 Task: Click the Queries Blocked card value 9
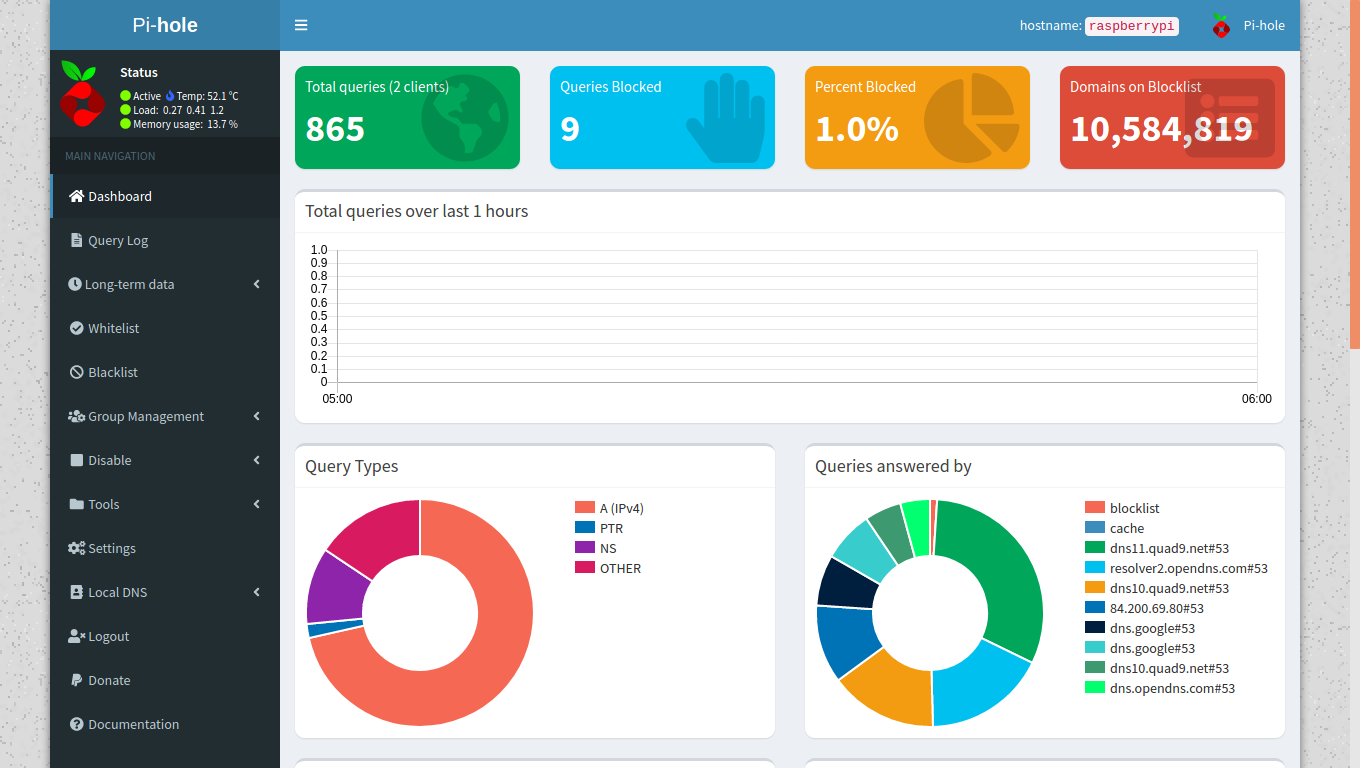point(570,129)
